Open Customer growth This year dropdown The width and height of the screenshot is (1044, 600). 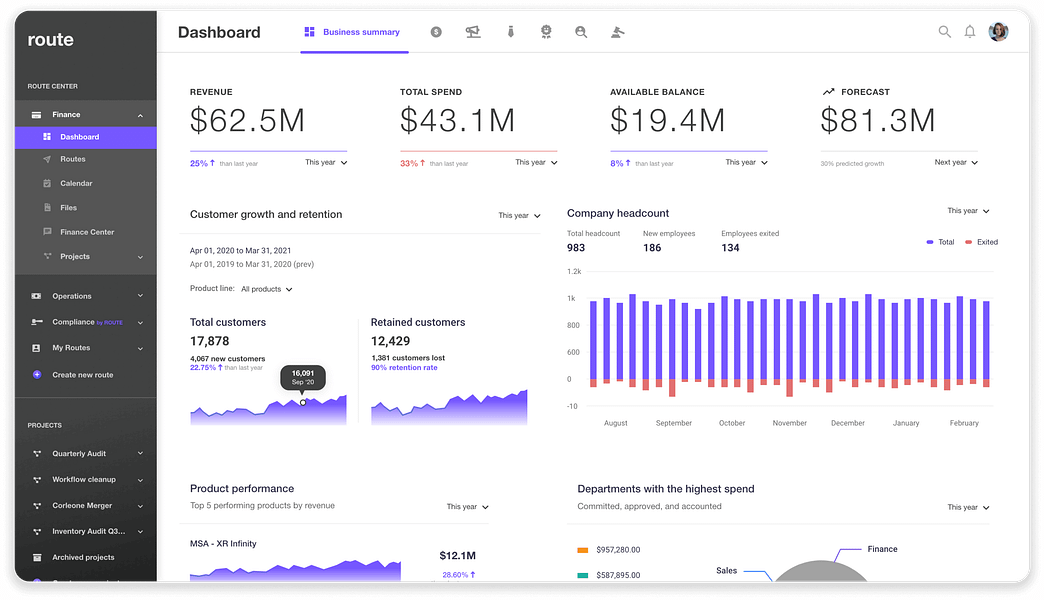519,216
